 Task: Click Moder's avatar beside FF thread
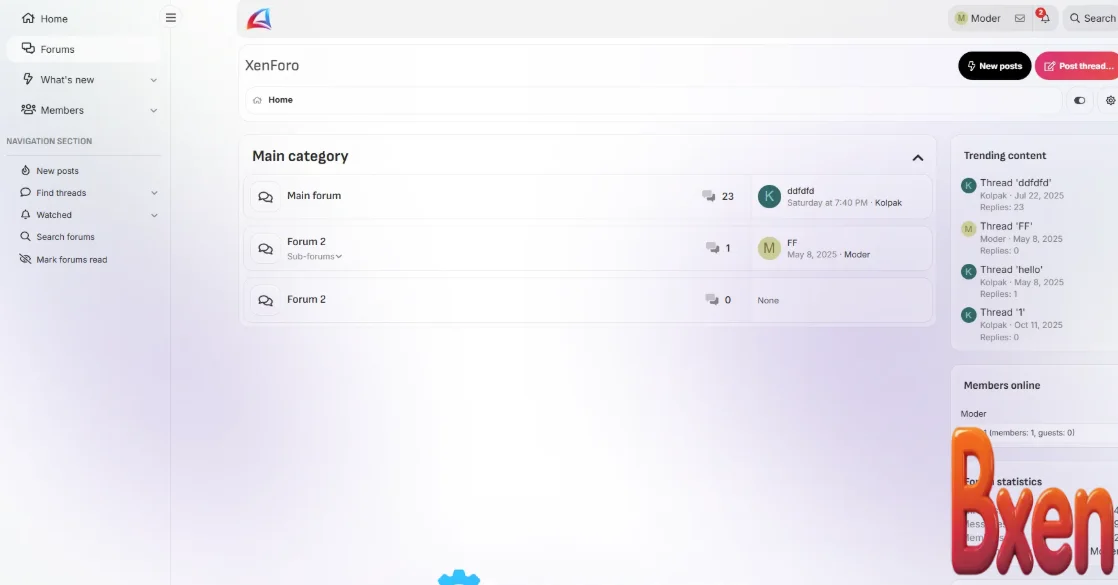[x=768, y=248]
